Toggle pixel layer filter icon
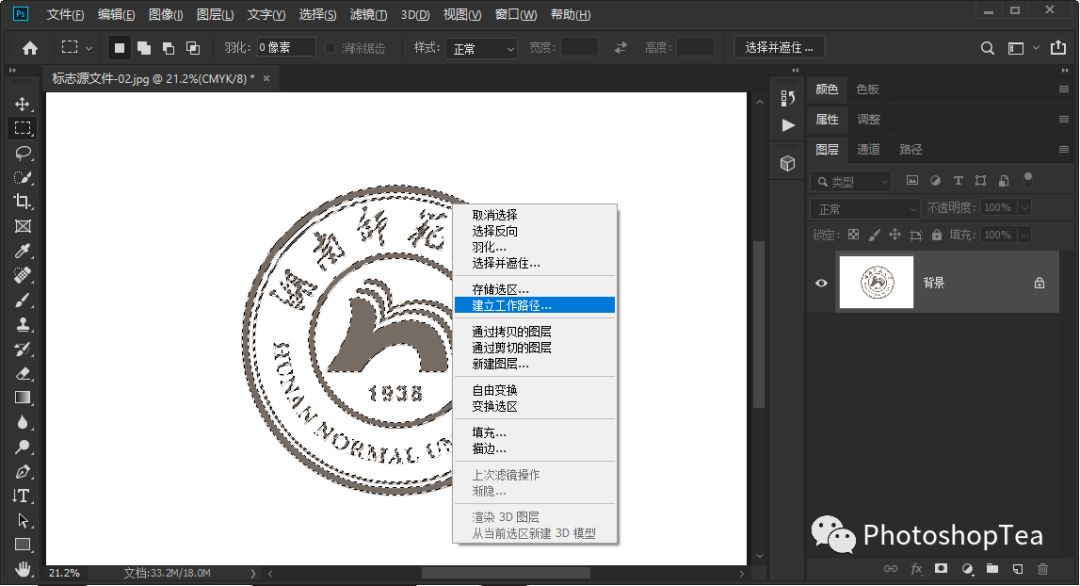The height and width of the screenshot is (586, 1080). coord(912,180)
